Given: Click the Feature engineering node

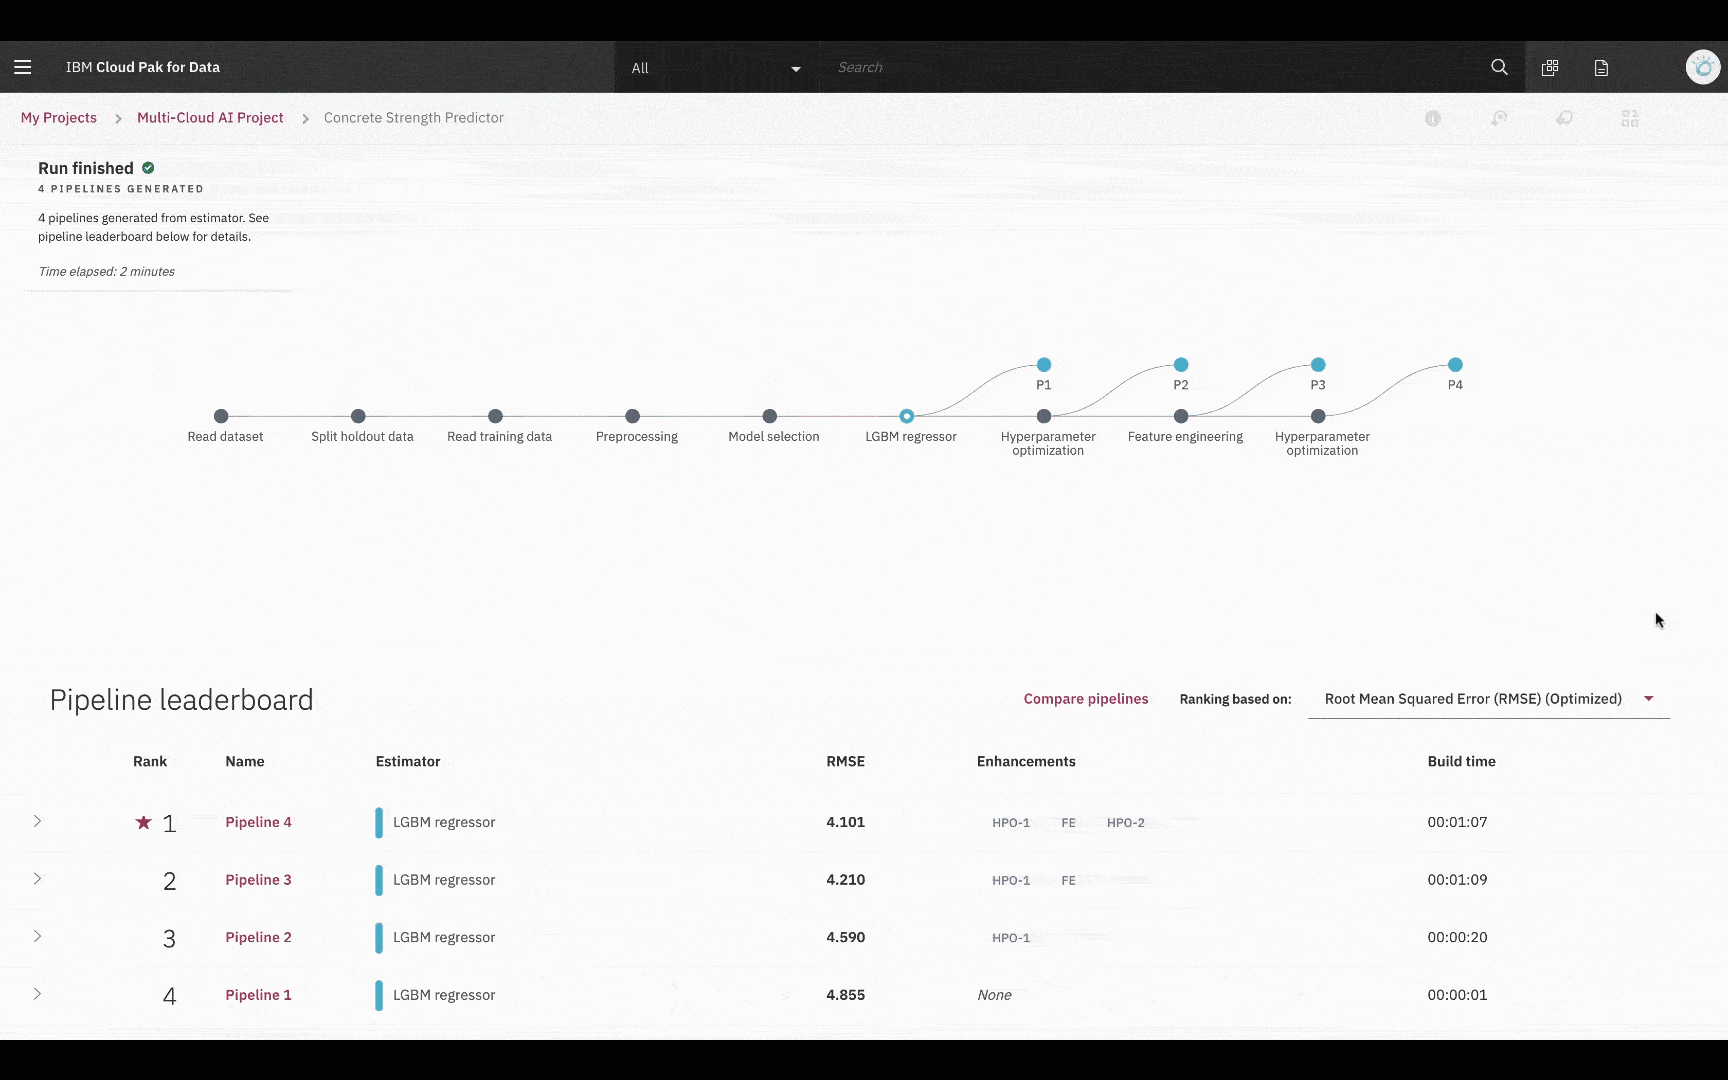Looking at the screenshot, I should [1181, 416].
